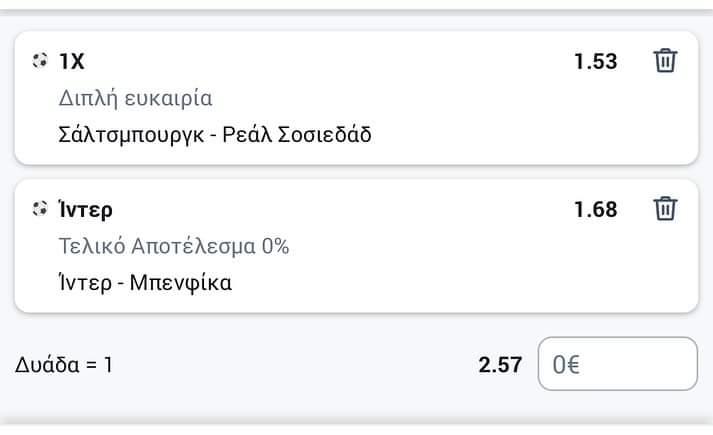Delete the 1X Σάλτσμπουργκ bet with trash icon
The image size is (713, 435).
pyautogui.click(x=665, y=60)
